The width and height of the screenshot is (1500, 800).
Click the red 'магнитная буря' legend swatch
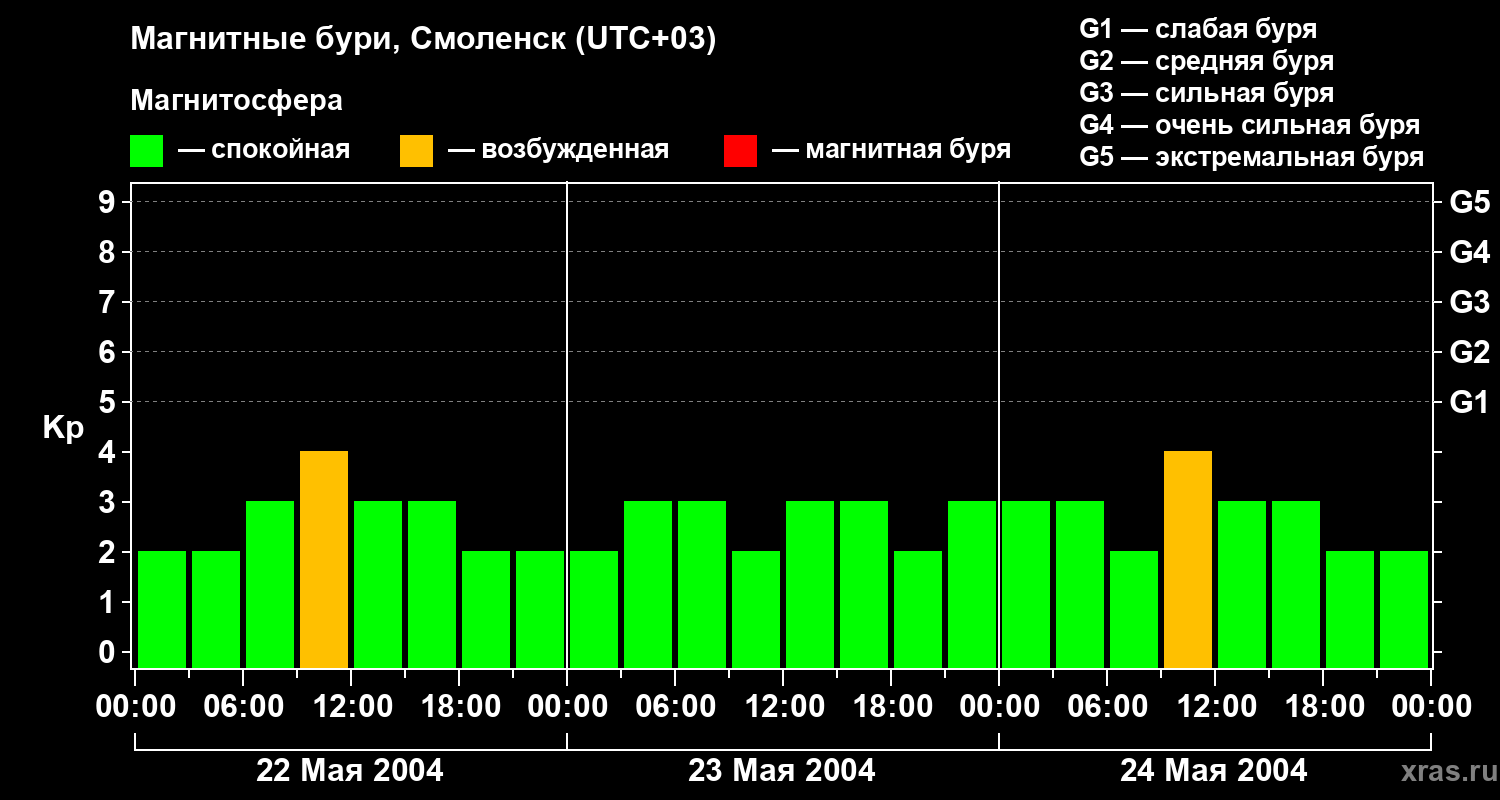740,151
